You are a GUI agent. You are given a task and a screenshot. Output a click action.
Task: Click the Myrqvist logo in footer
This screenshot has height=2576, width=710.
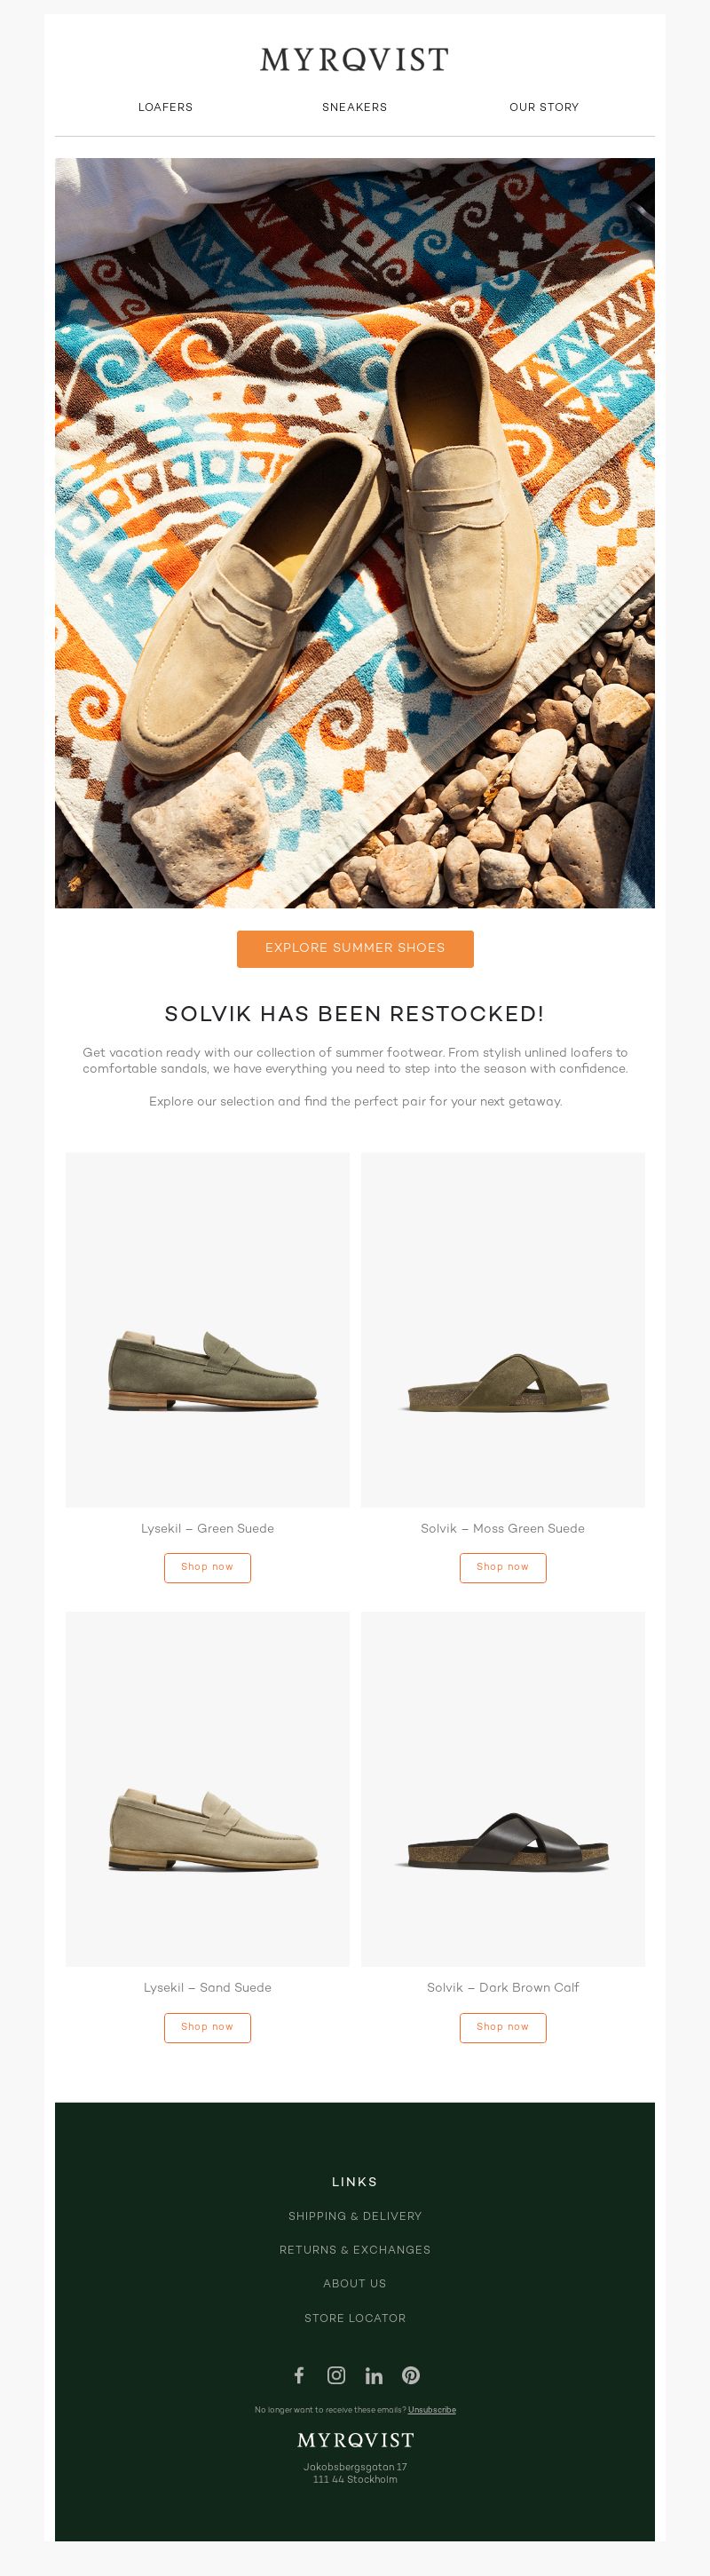coord(355,2440)
